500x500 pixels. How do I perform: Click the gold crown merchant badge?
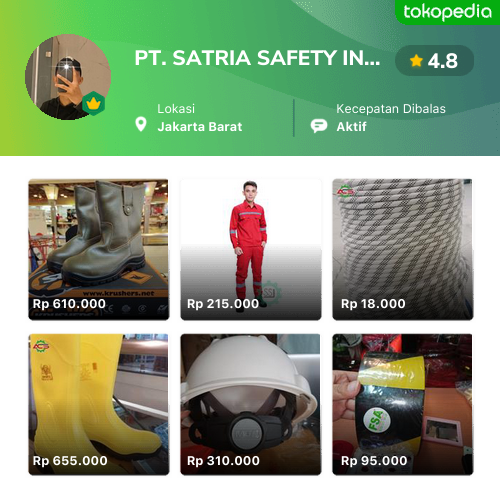pos(94,103)
